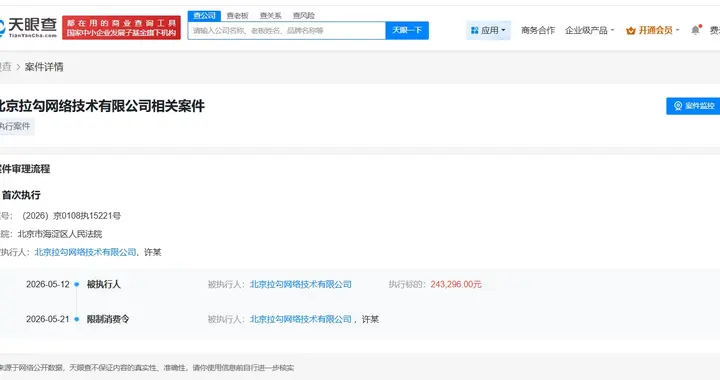
Task: Open the red promotional banner beside the logo
Action: [x=121, y=28]
